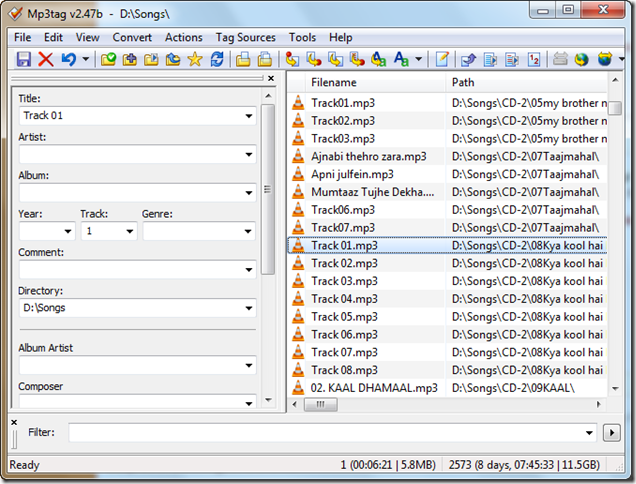Click the freedb globe with yellow arrow icon
Screen dimensions: 636x484
[x=581, y=59]
